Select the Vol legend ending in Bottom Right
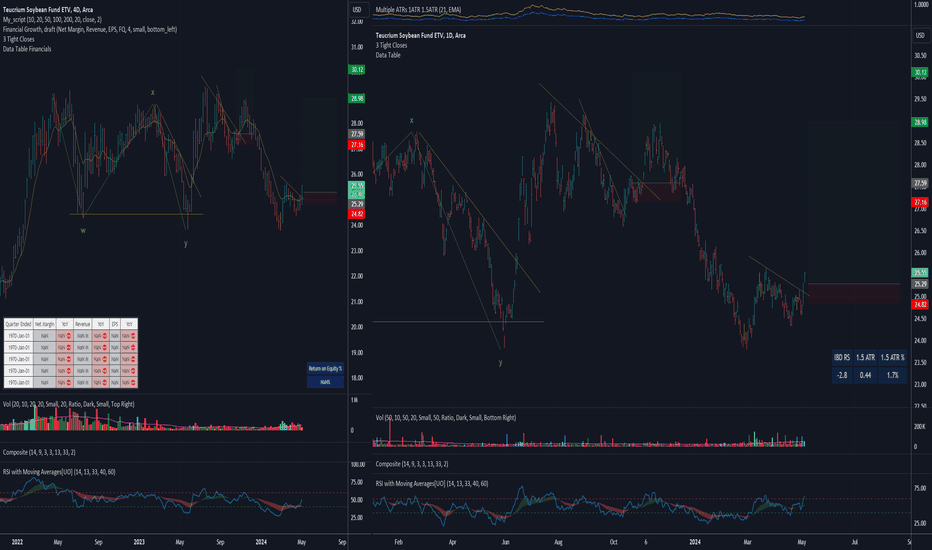This screenshot has height=550, width=932. (x=446, y=417)
